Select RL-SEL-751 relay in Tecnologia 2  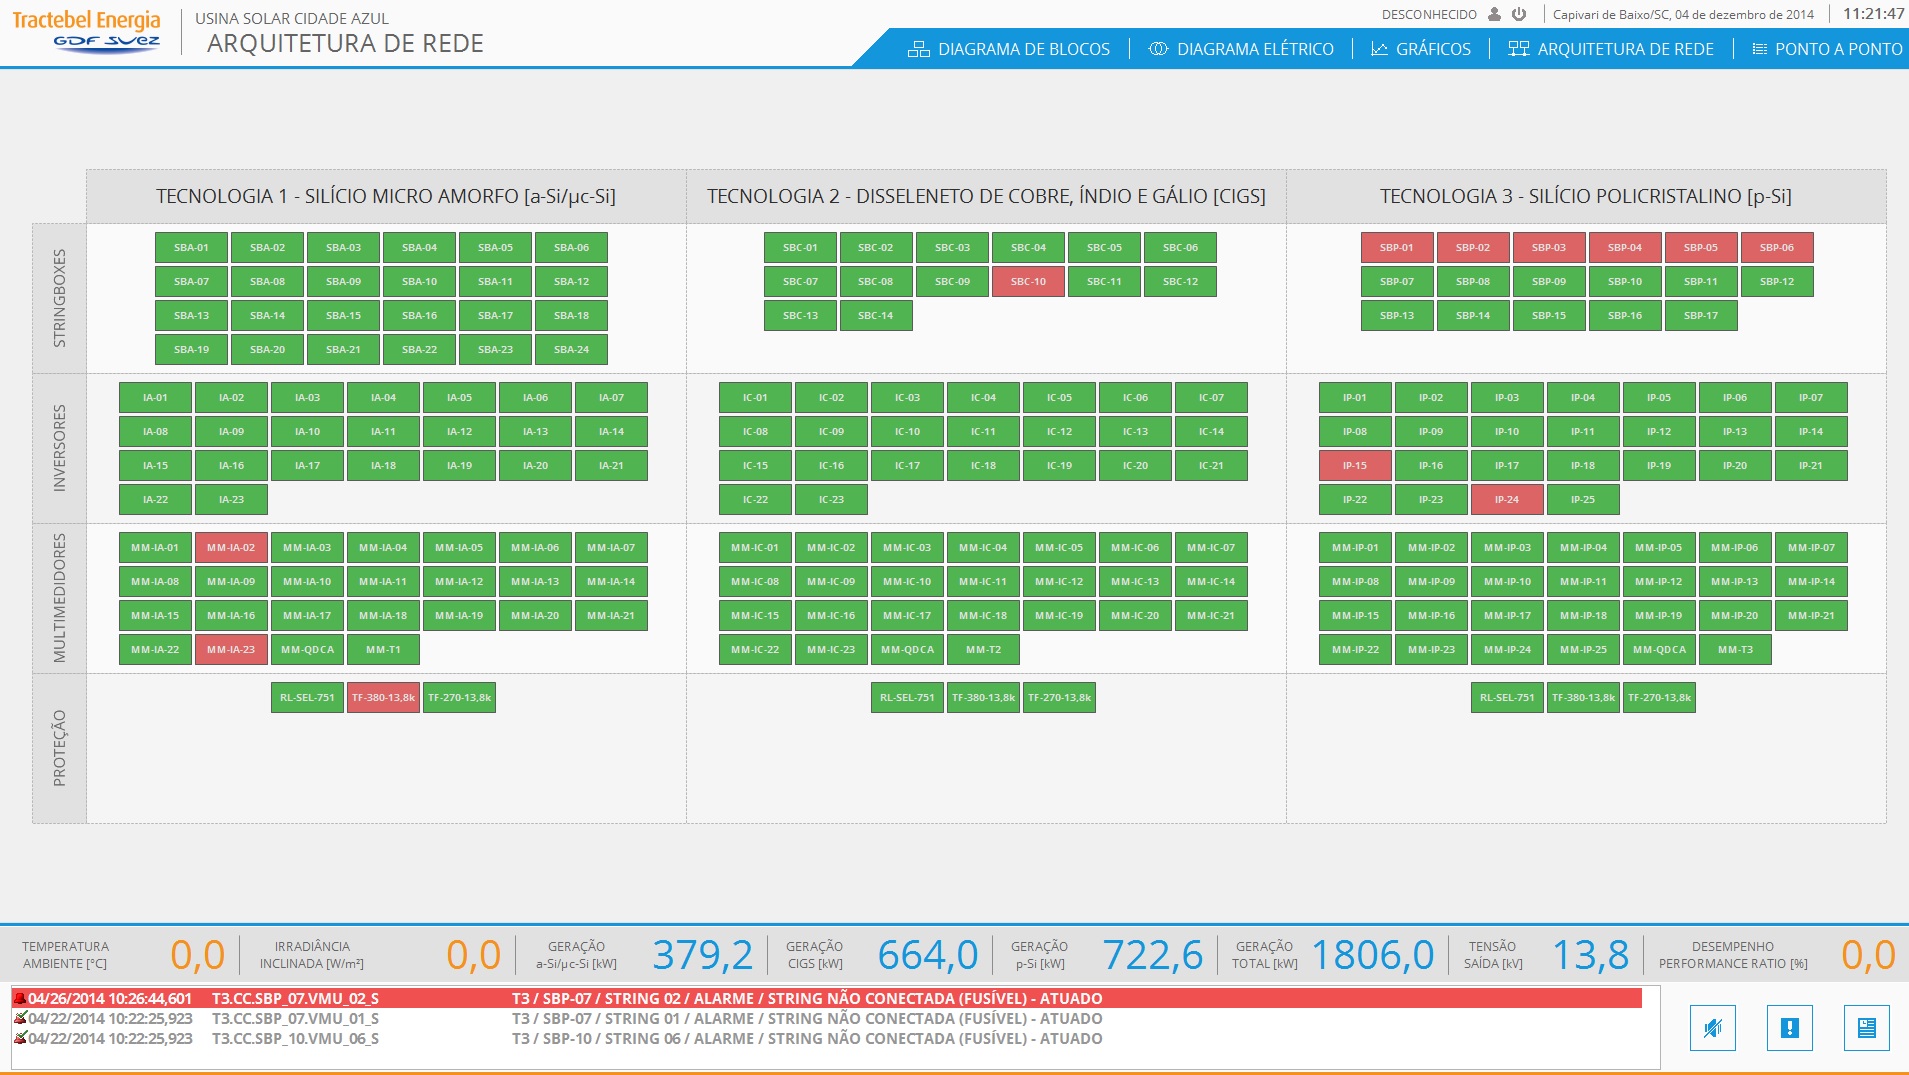point(907,698)
